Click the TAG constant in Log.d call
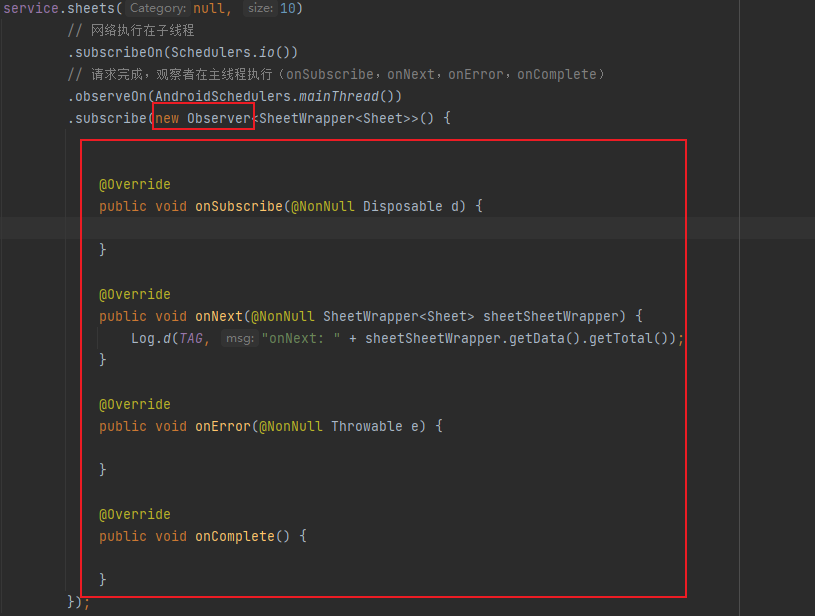This screenshot has height=616, width=815. (190, 338)
